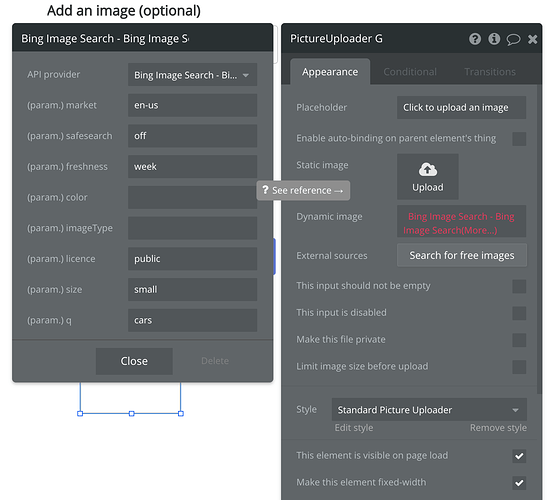Close the PictureUploader G property panel

tap(532, 39)
